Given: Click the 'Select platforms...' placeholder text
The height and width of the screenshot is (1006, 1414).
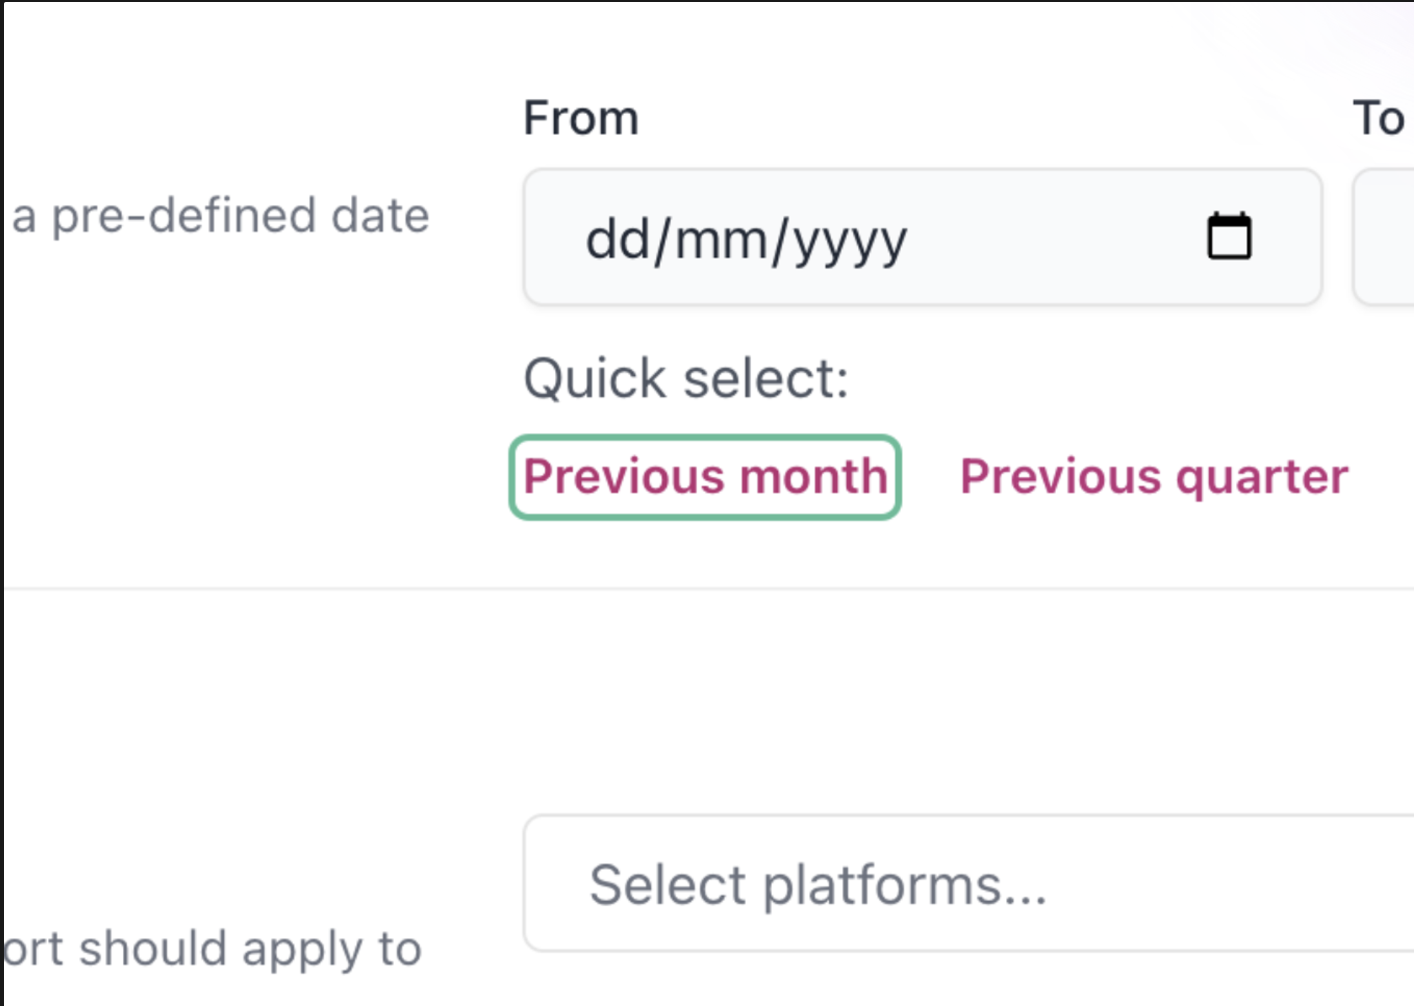Looking at the screenshot, I should 818,886.
